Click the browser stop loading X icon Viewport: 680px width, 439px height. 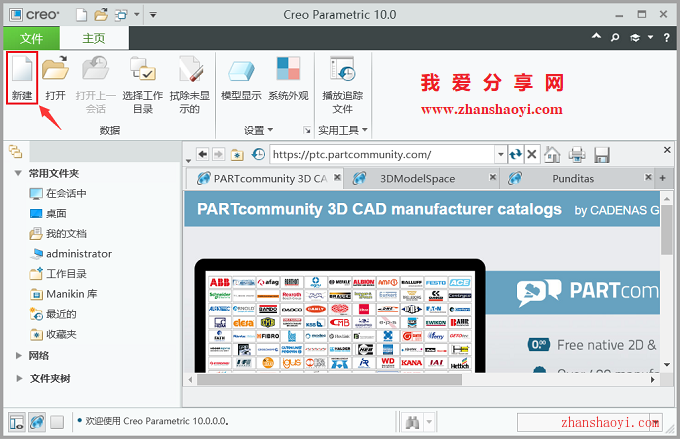click(x=532, y=154)
